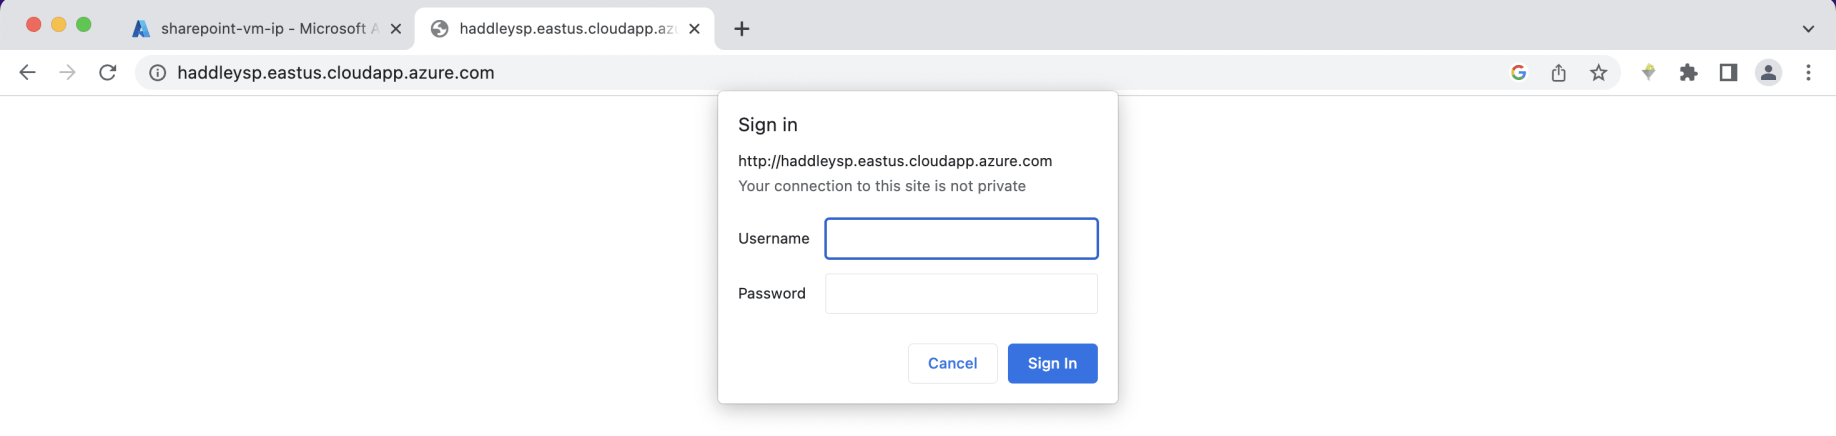
Task: Open Chrome's three-dot menu
Action: (1808, 73)
